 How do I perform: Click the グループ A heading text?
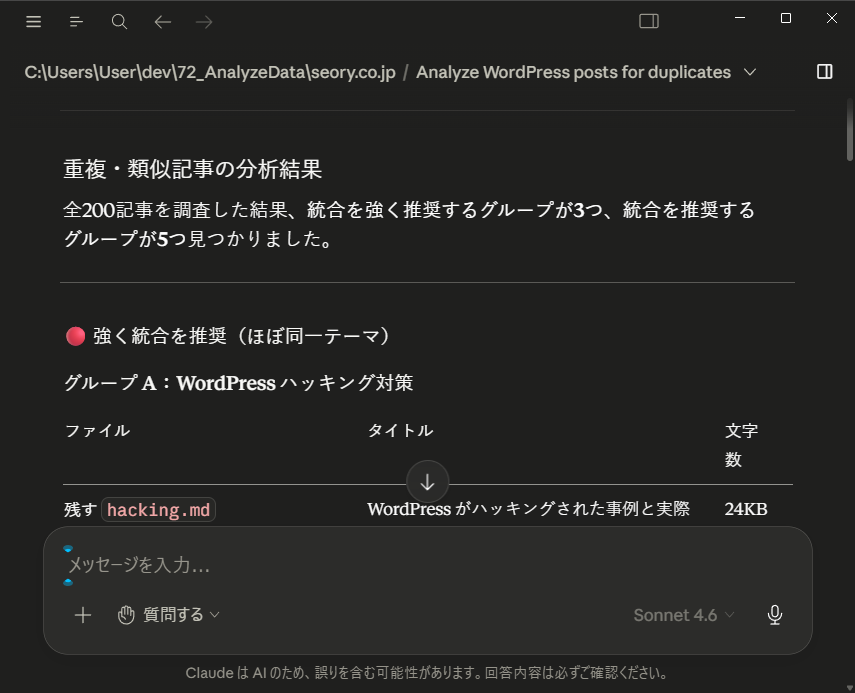(x=238, y=383)
